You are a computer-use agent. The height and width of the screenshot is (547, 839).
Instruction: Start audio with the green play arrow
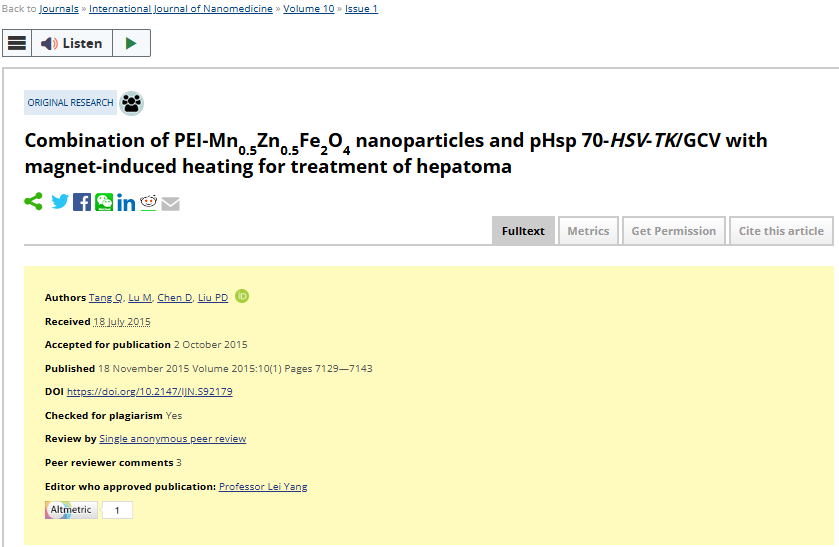[x=131, y=43]
